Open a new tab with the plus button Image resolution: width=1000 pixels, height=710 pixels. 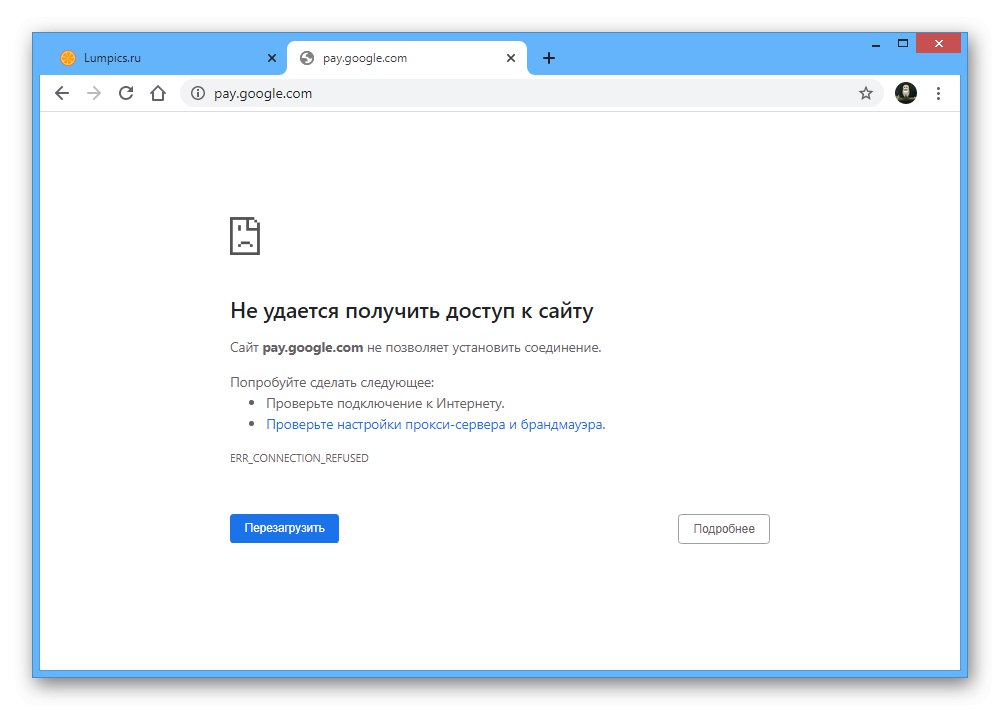click(x=548, y=58)
